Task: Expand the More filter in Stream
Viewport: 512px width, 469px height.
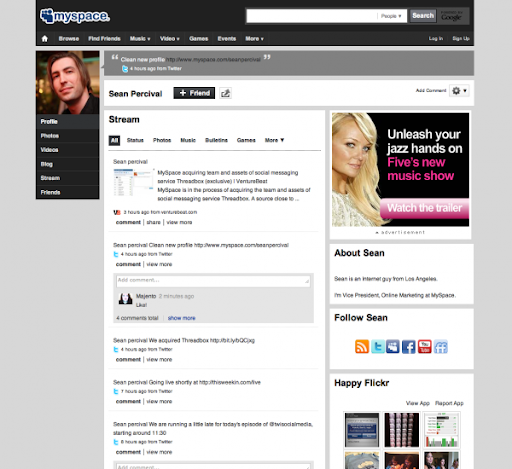Action: coord(274,140)
